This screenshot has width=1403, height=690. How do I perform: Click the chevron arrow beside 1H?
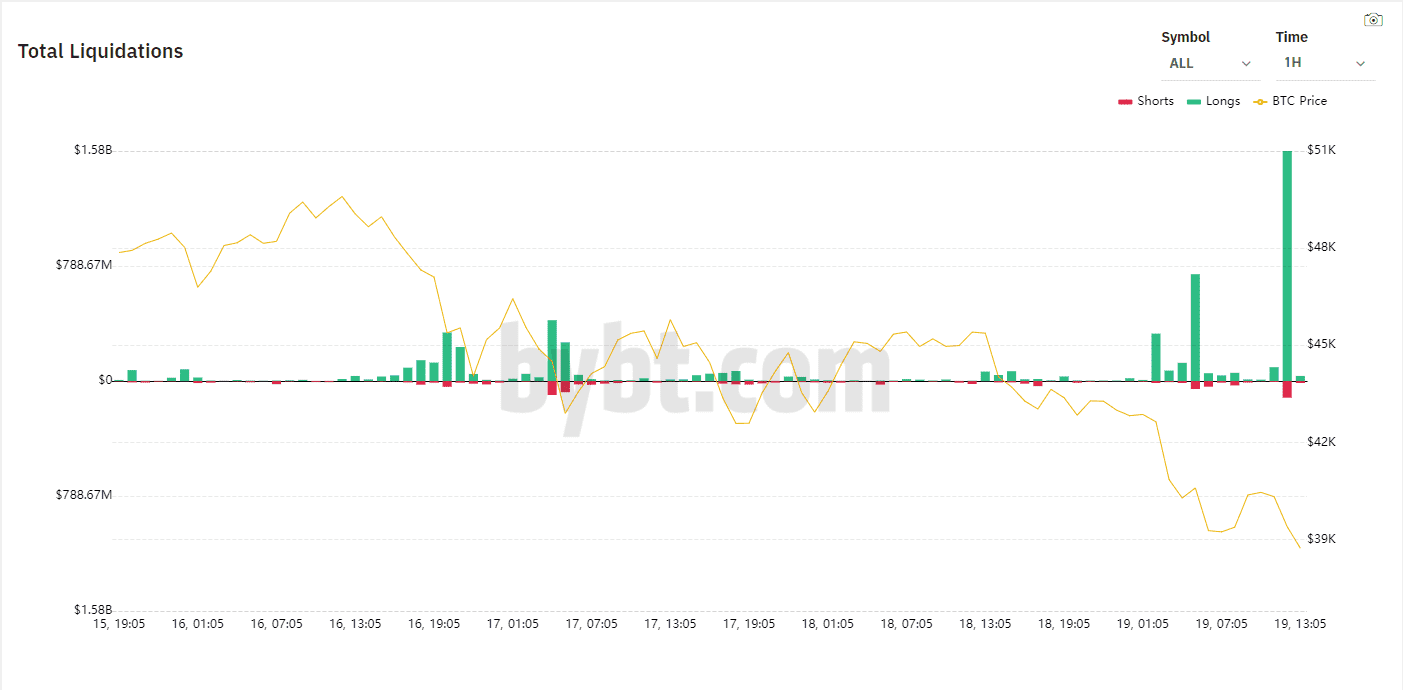[x=1360, y=63]
